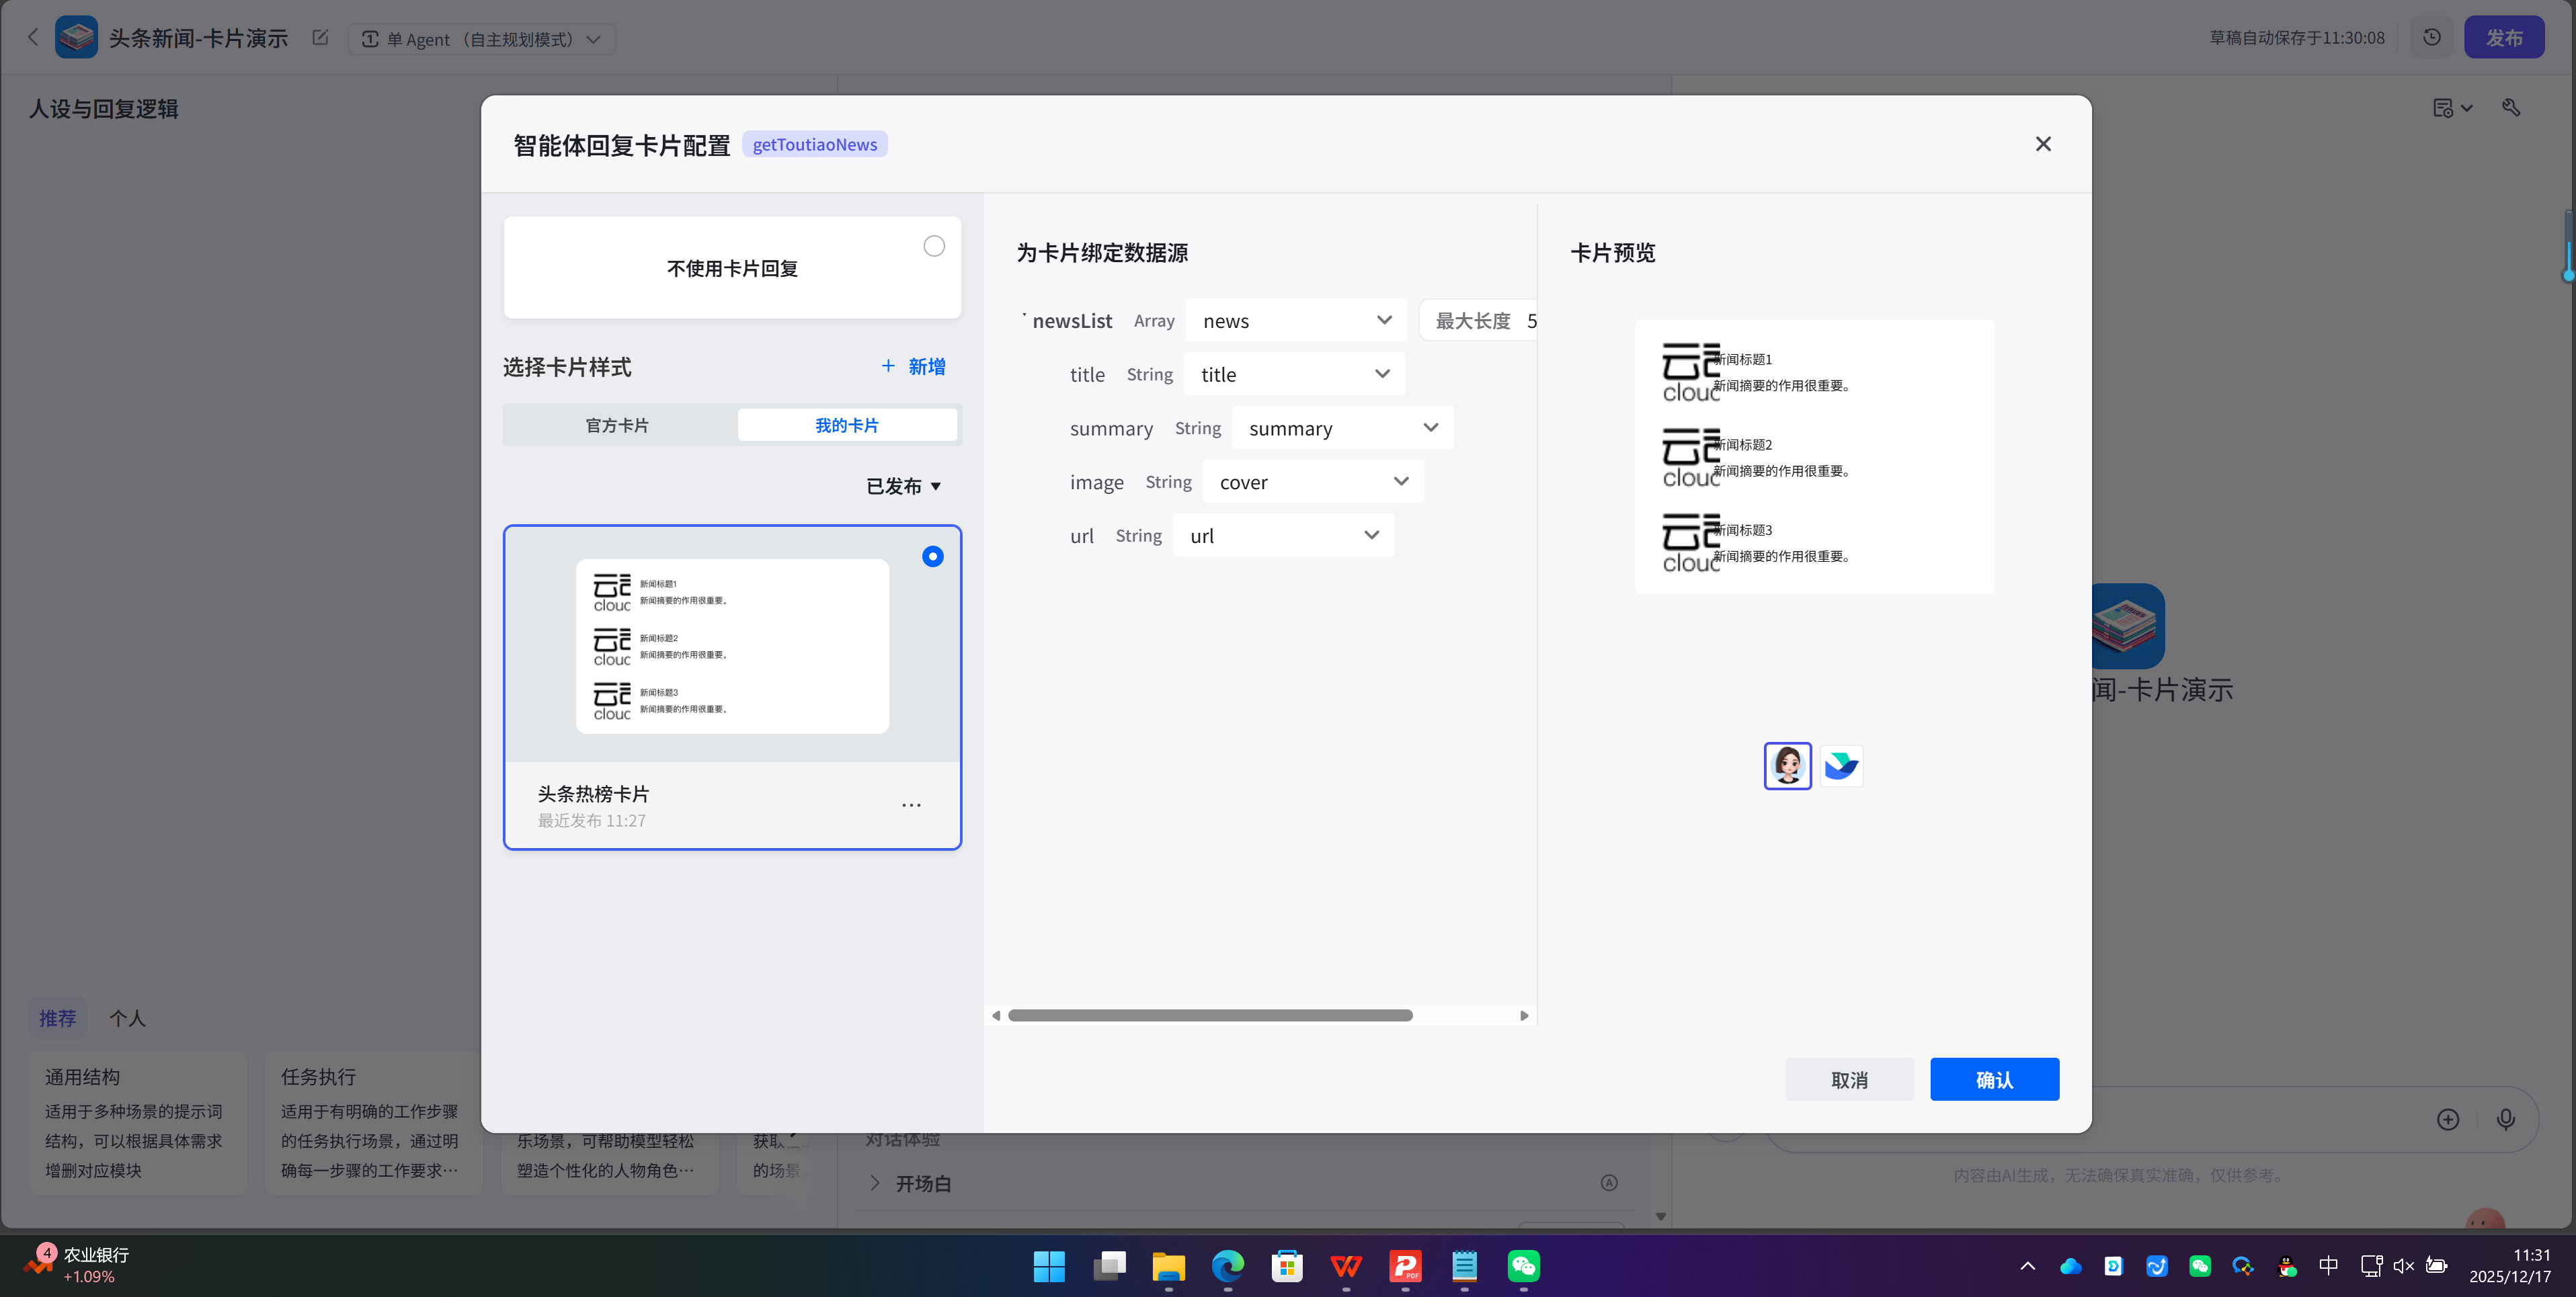Click the 发布 publish button

coord(2504,37)
